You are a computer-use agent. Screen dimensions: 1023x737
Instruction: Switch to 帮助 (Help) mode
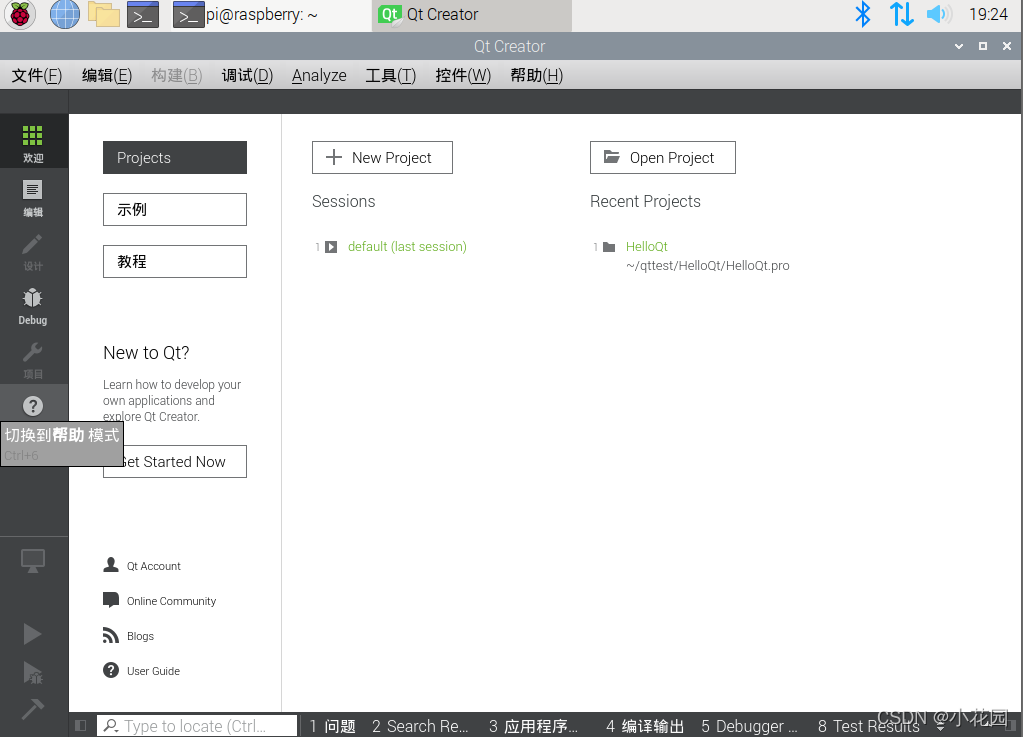(33, 405)
